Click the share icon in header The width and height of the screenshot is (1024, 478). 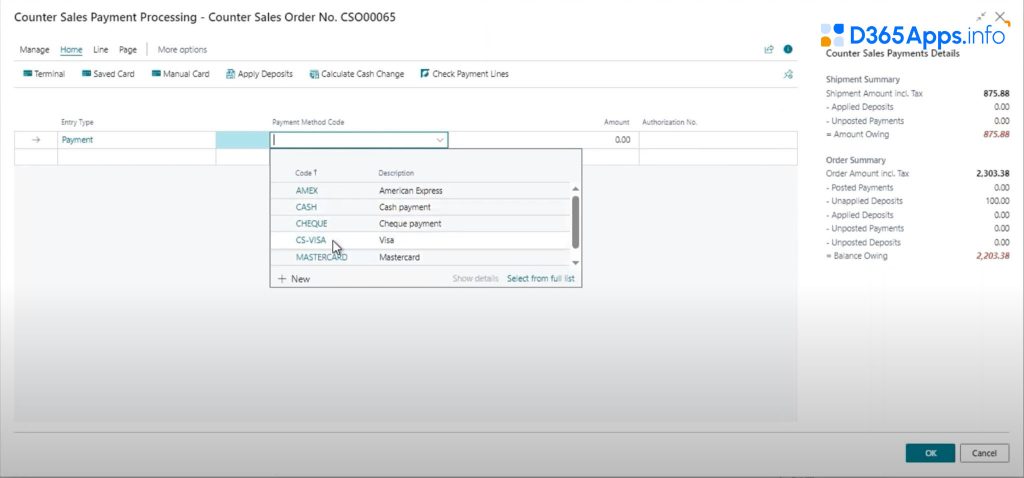[x=768, y=49]
